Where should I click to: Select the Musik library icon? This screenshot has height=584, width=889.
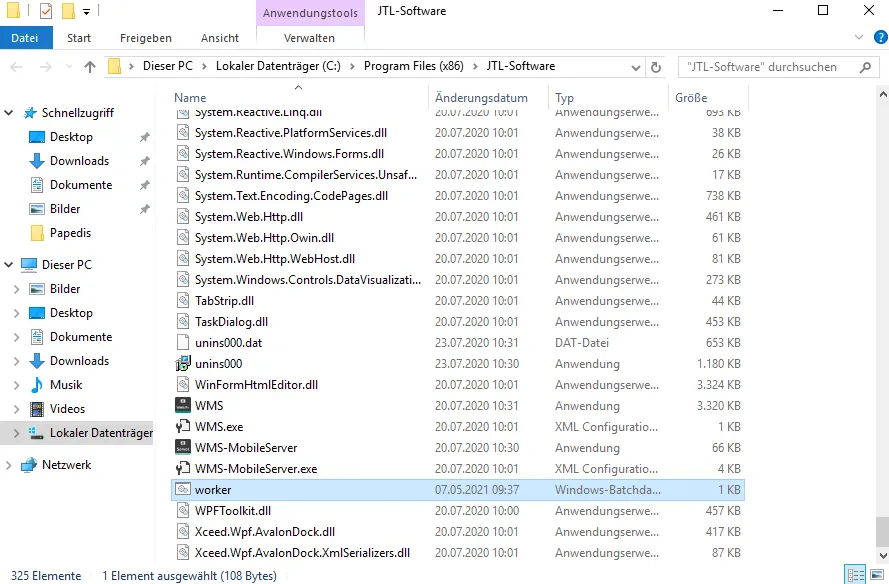(37, 384)
